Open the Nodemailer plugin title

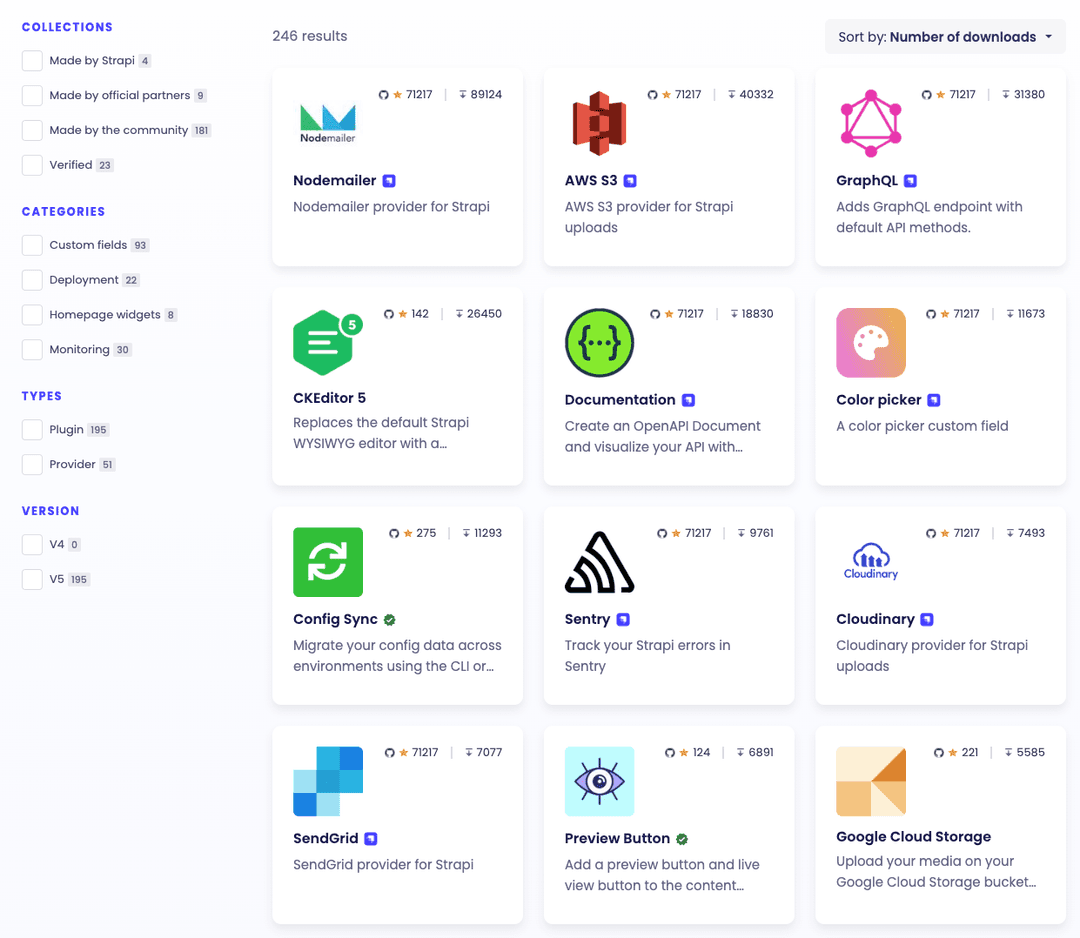click(335, 180)
